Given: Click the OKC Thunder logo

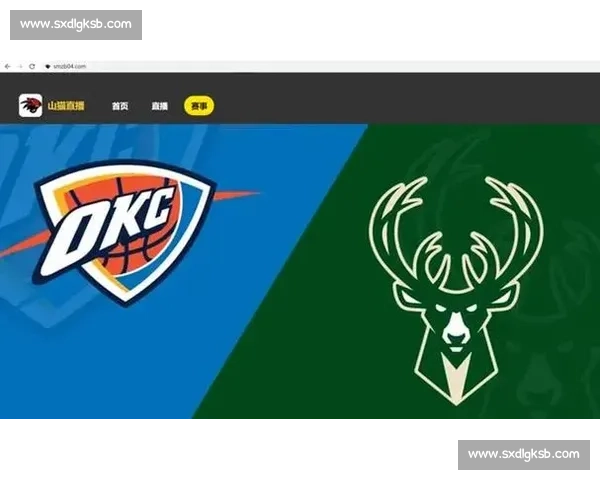Looking at the screenshot, I should click(x=125, y=232).
